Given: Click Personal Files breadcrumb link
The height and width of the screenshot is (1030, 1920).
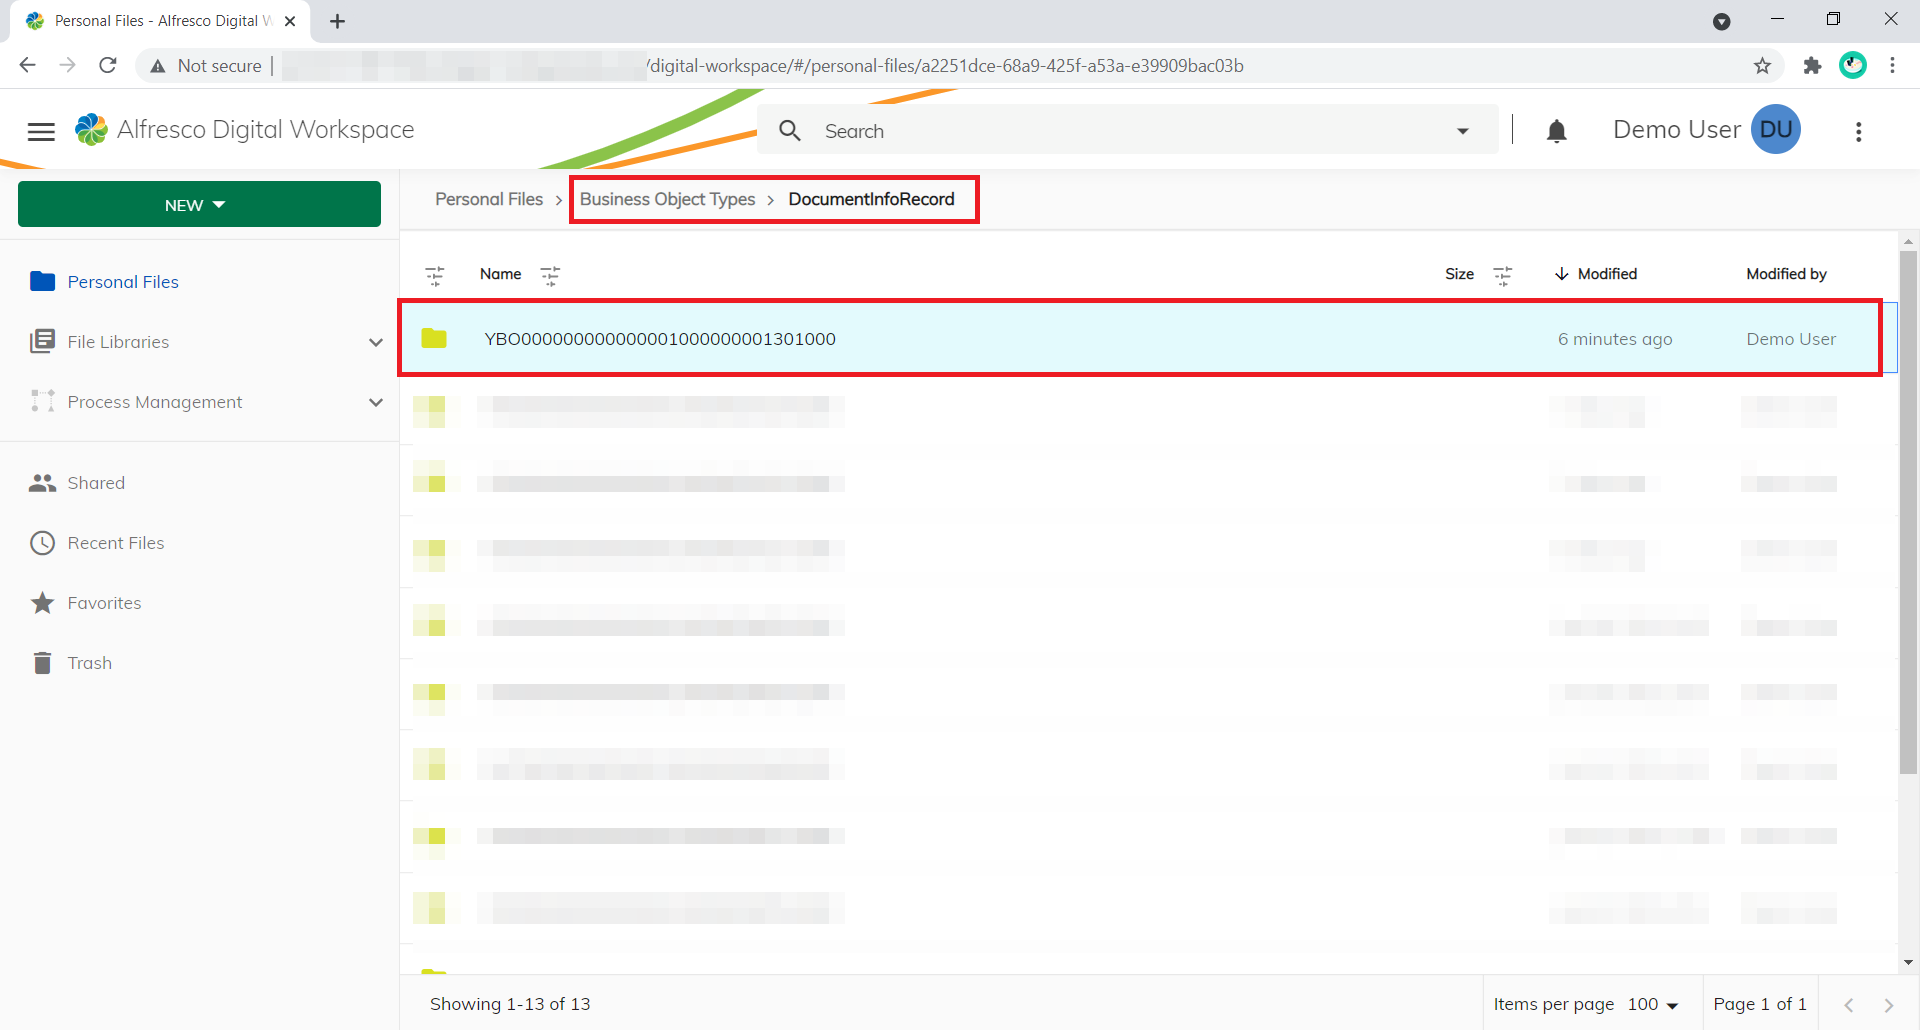Looking at the screenshot, I should coord(489,199).
